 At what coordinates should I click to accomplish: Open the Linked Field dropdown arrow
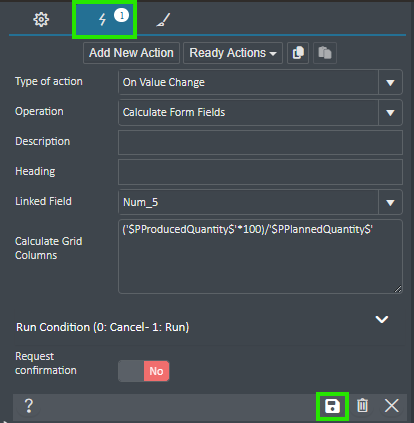click(390, 202)
